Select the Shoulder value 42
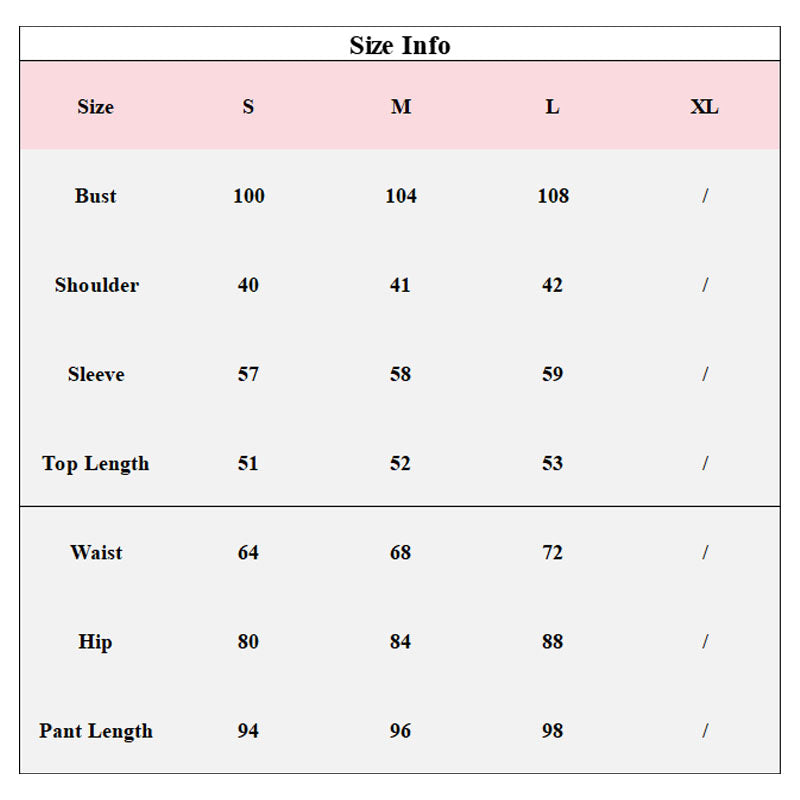This screenshot has height=800, width=800. click(x=552, y=285)
